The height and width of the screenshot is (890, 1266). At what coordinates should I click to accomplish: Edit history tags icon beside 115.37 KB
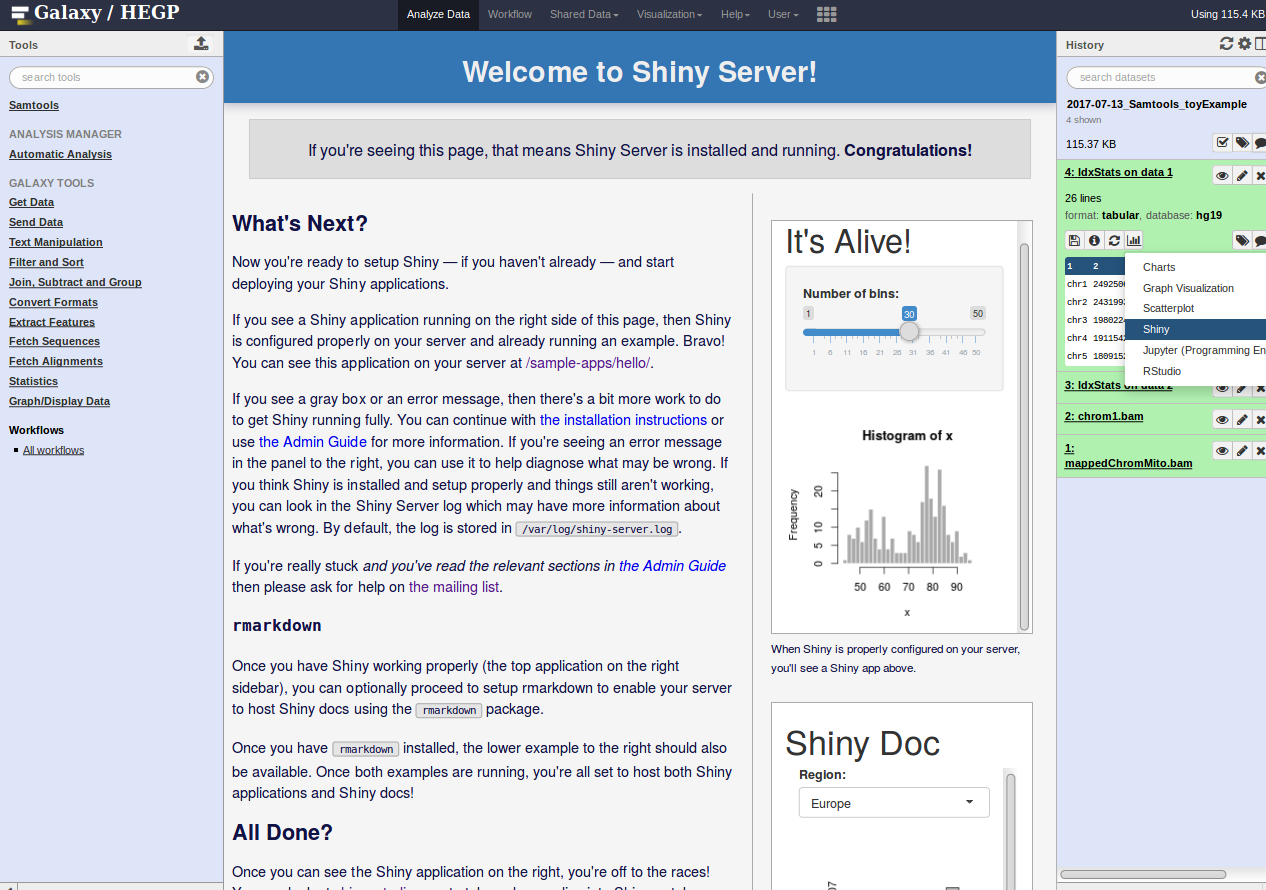coord(1241,143)
